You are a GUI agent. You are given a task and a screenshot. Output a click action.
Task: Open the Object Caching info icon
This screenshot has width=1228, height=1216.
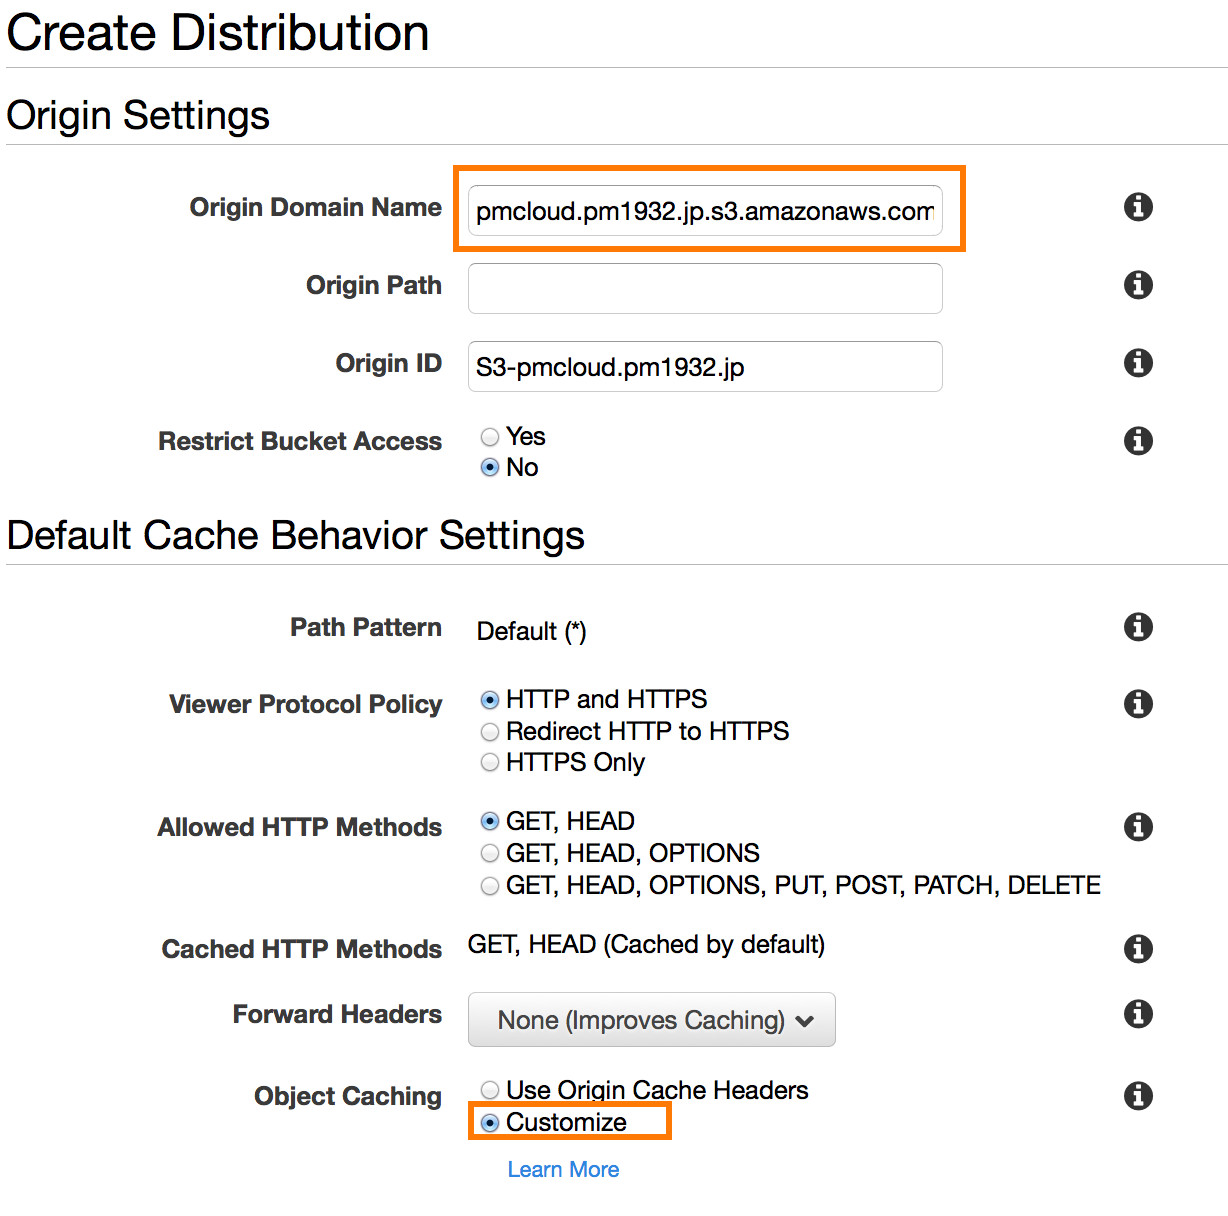click(1138, 1096)
